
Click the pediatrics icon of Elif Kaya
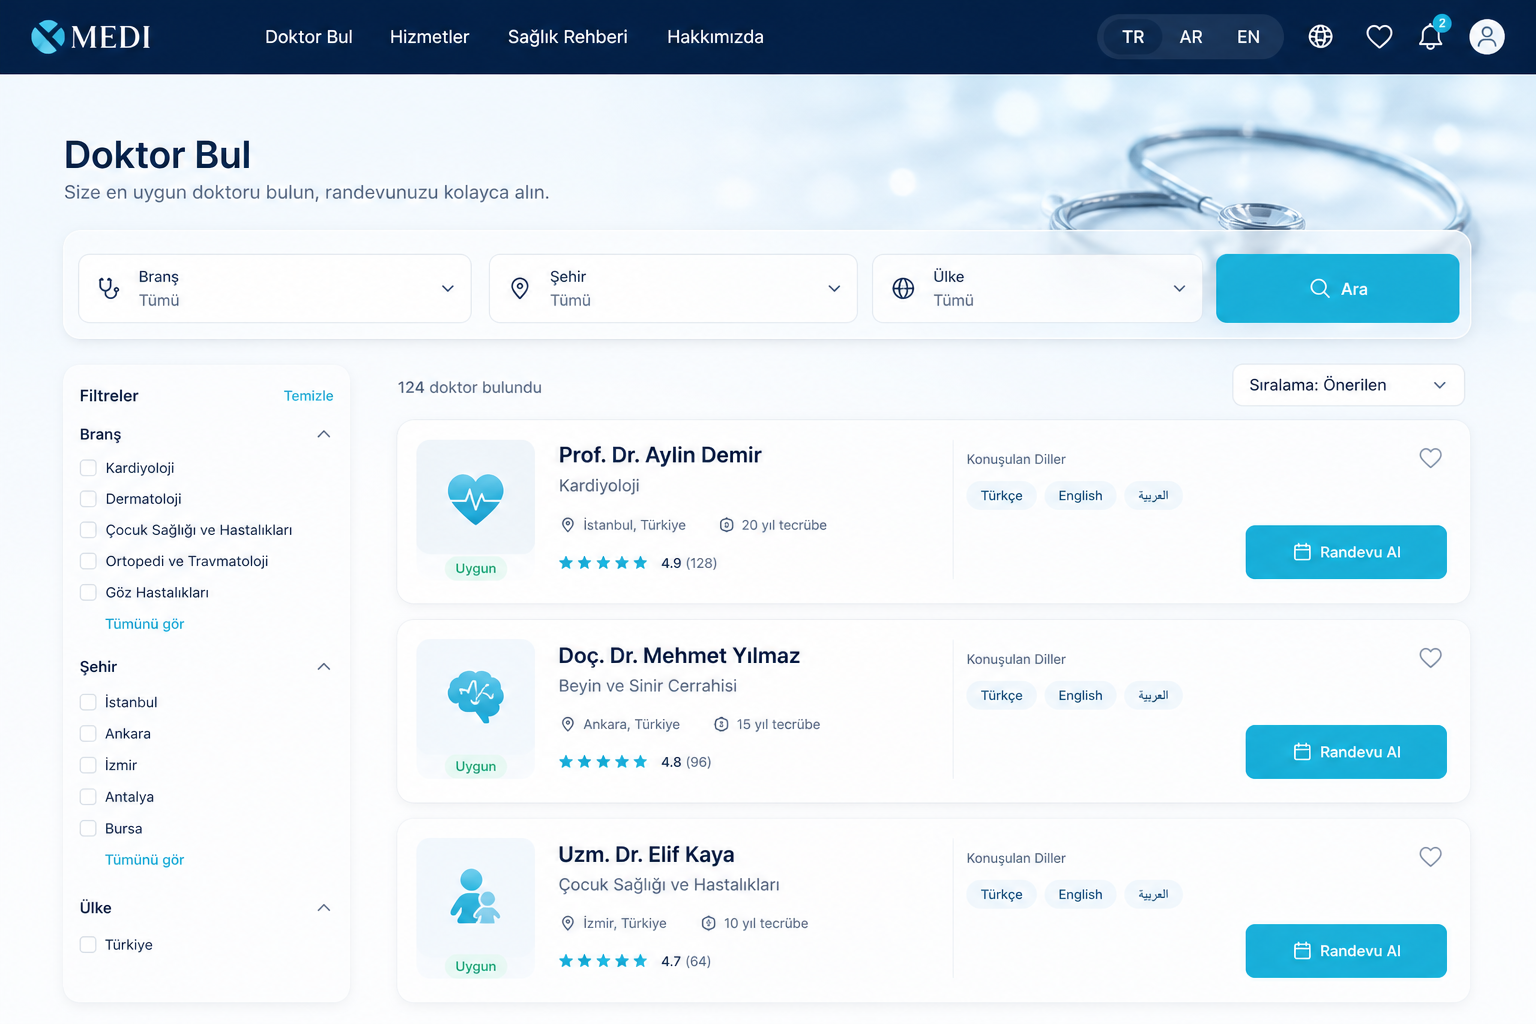click(476, 895)
